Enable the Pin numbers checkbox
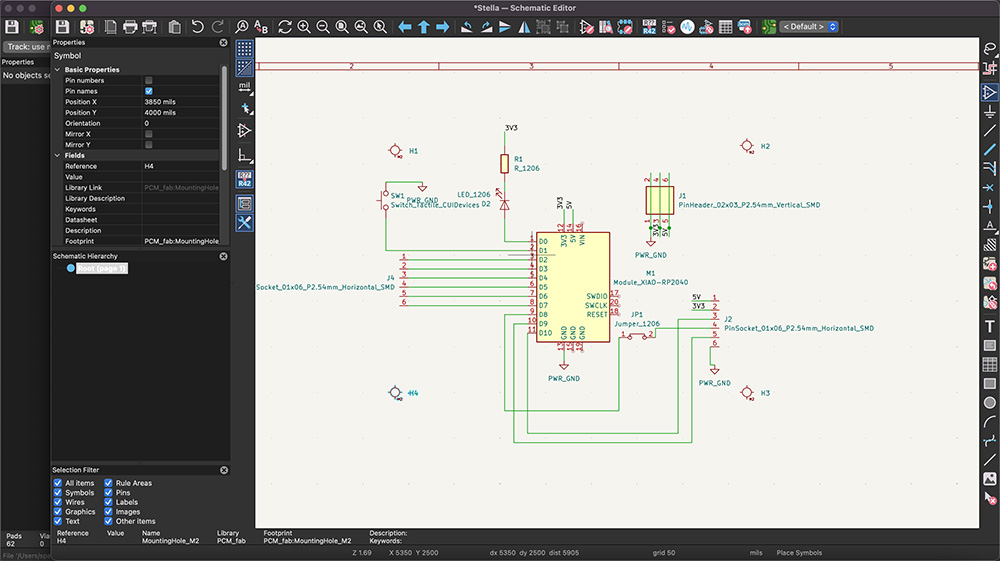1000x561 pixels. (149, 80)
